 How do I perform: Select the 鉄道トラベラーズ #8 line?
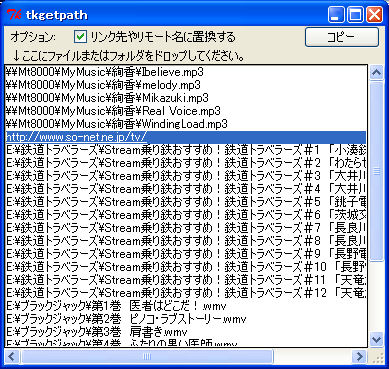pos(186,241)
